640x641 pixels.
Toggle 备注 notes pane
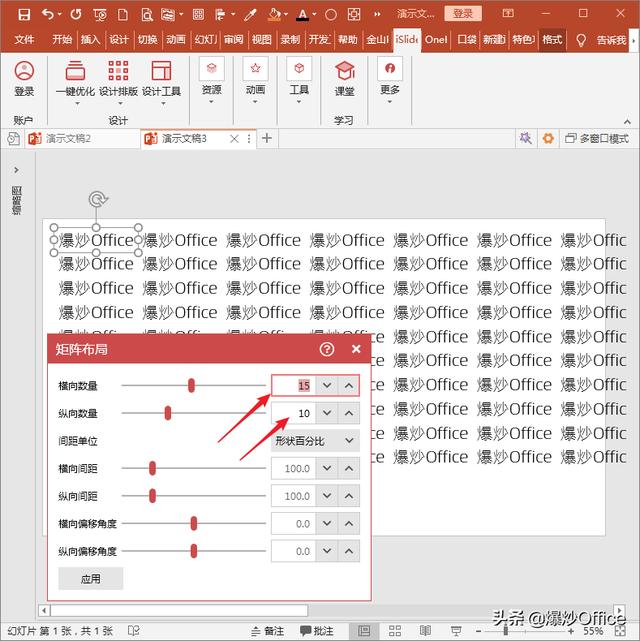[268, 631]
